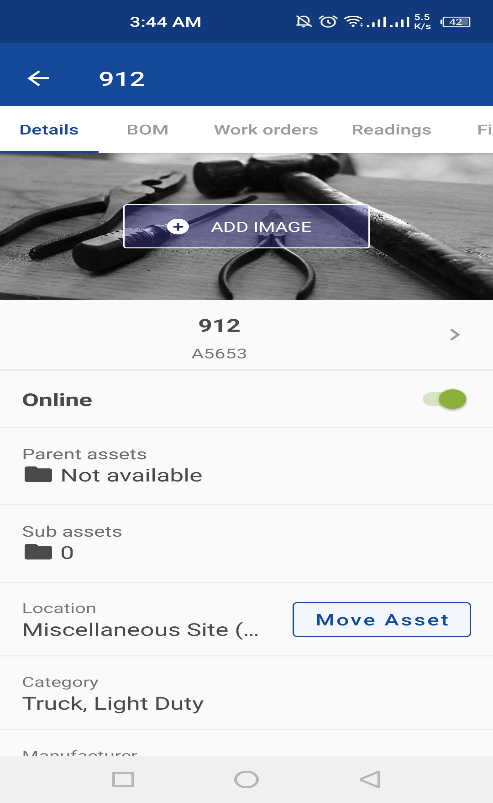Tap the battery indicator icon
Image resolution: width=493 pixels, height=803 pixels.
click(x=455, y=22)
